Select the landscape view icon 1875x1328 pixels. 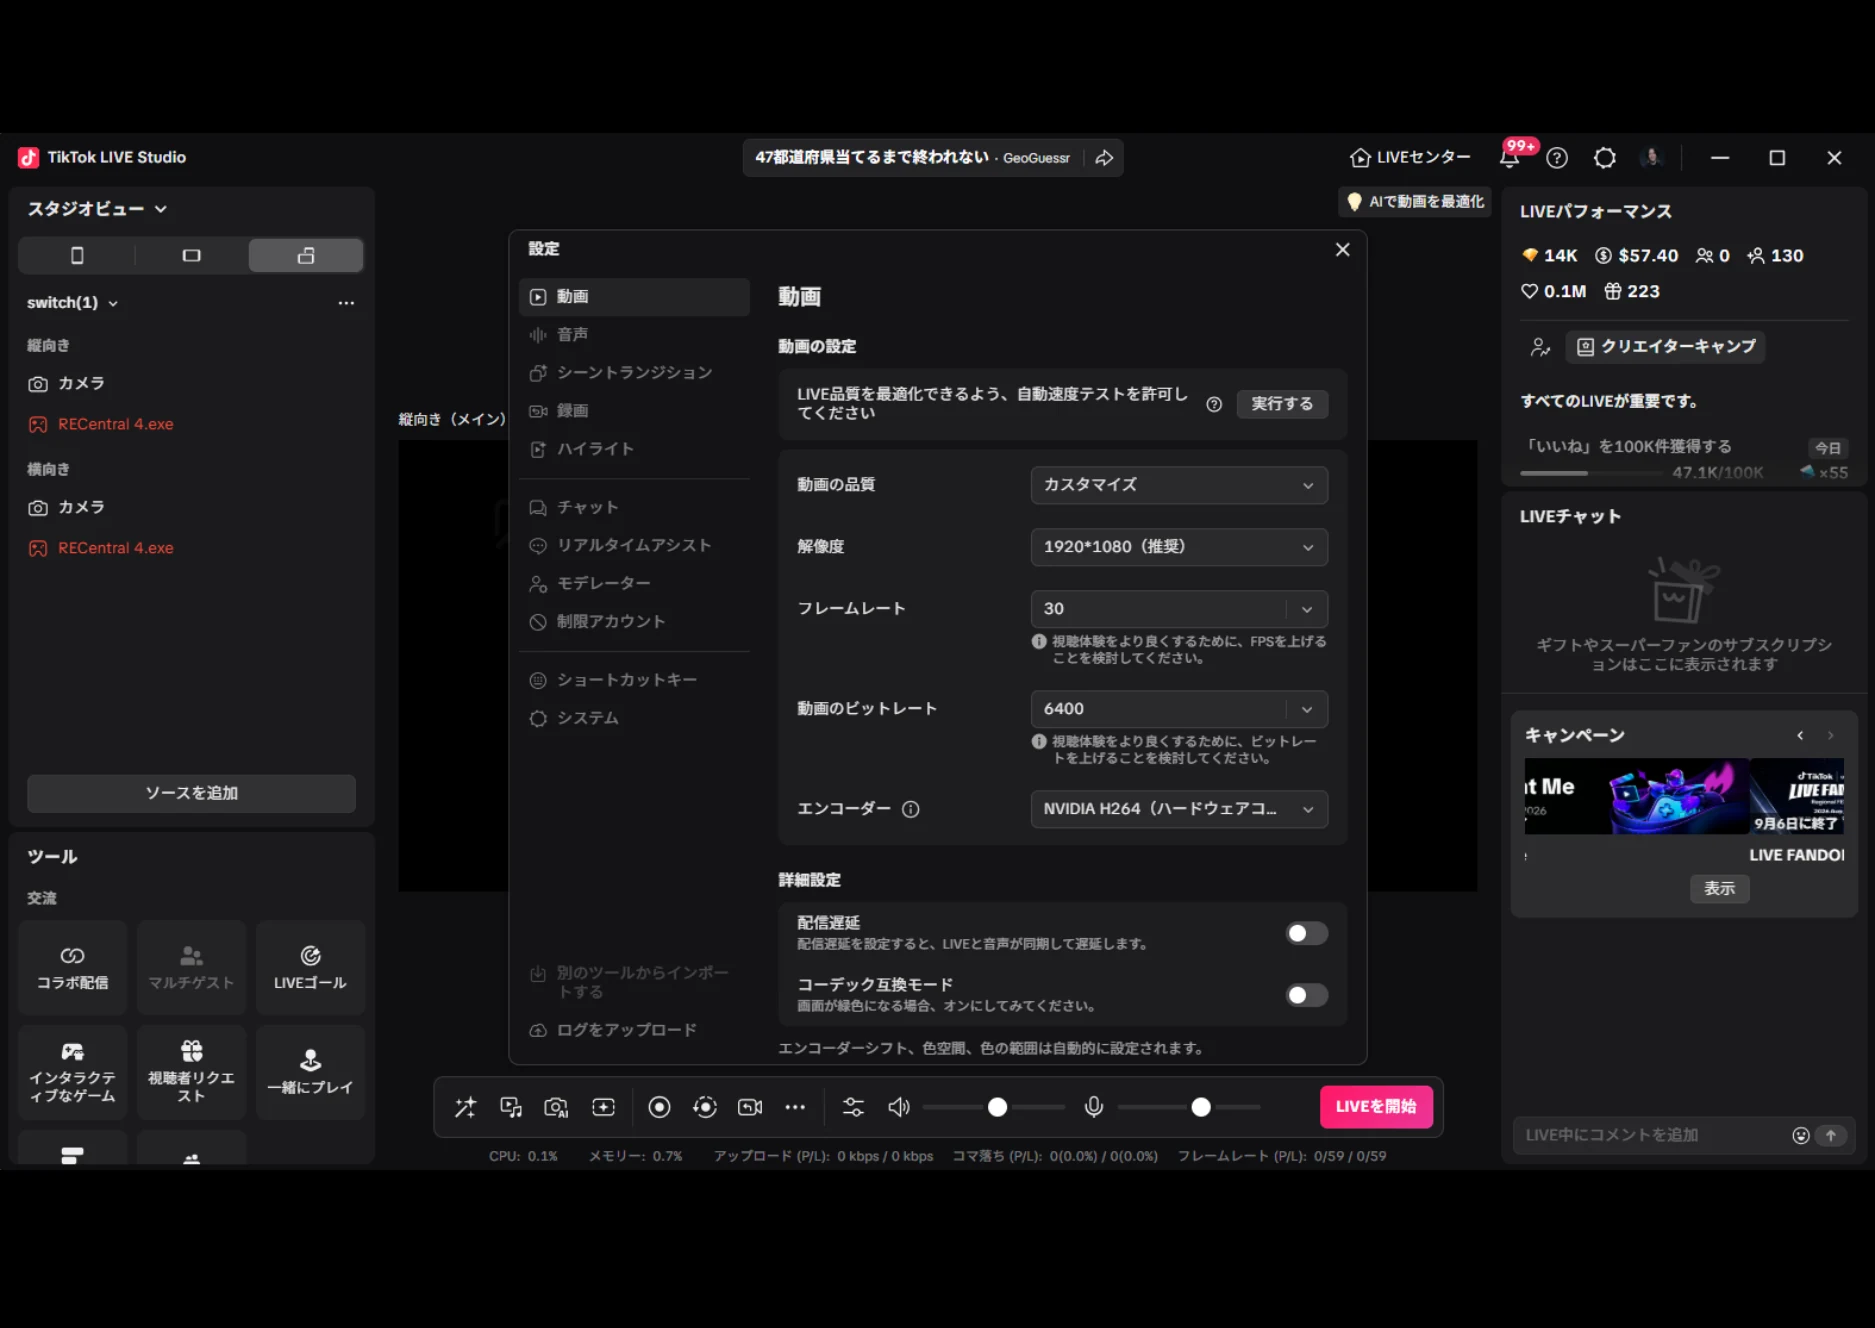click(192, 256)
